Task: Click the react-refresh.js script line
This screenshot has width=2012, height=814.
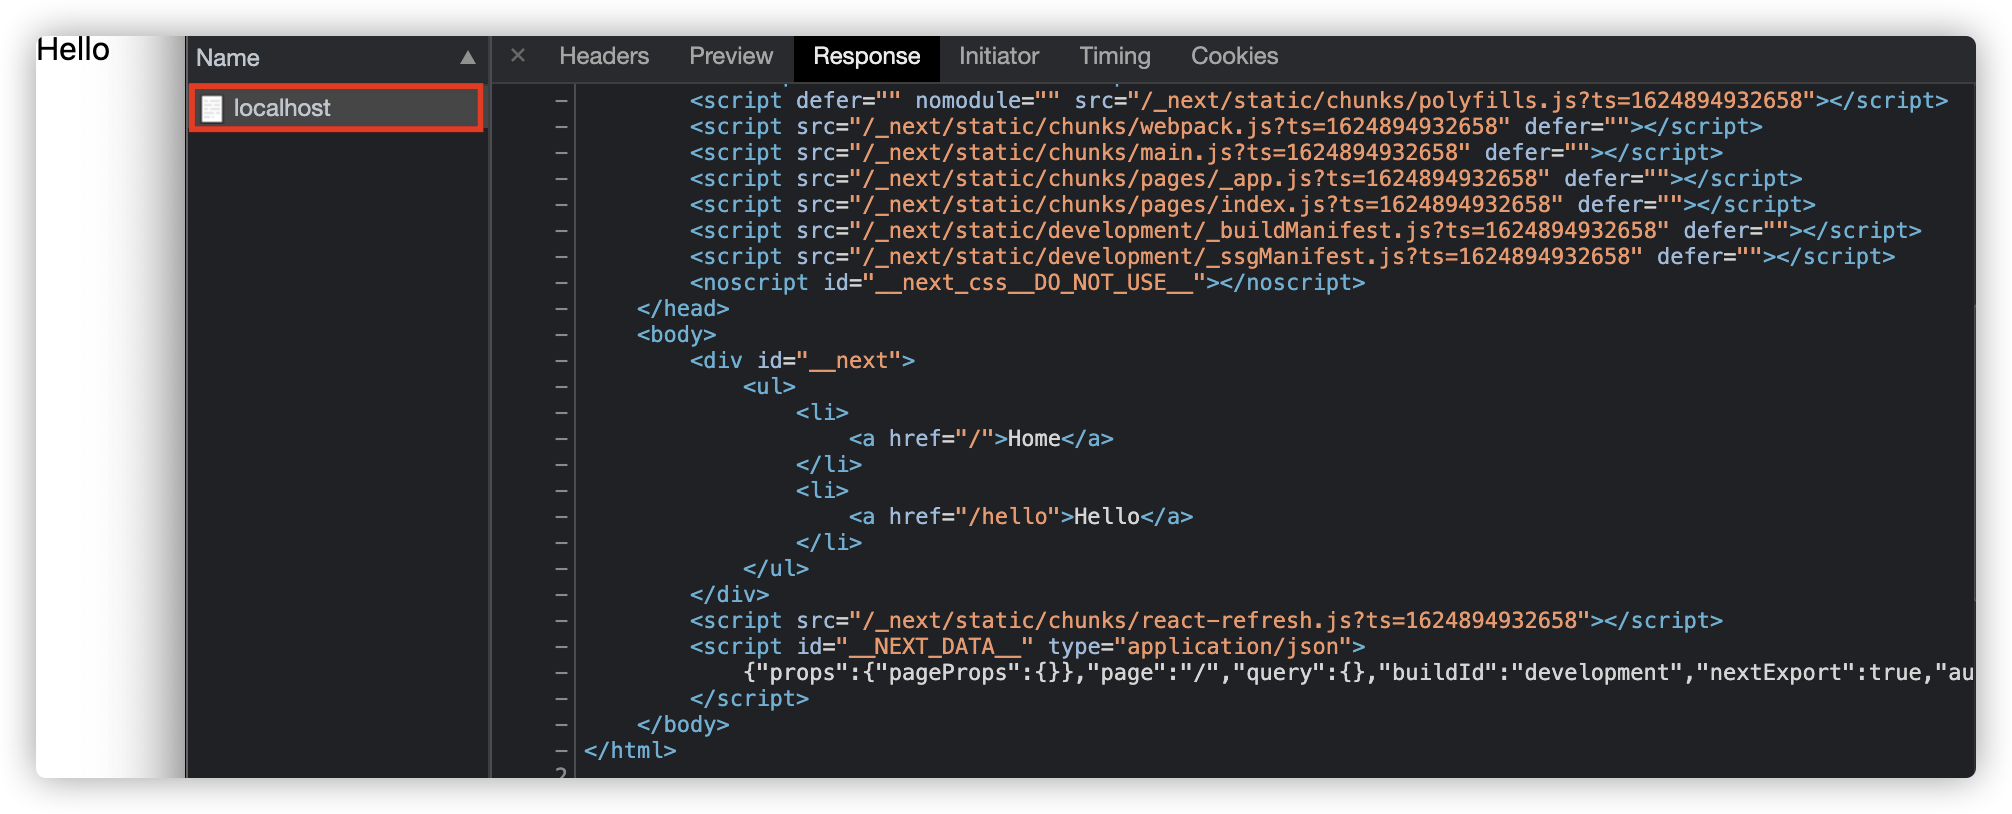Action: click(1206, 621)
